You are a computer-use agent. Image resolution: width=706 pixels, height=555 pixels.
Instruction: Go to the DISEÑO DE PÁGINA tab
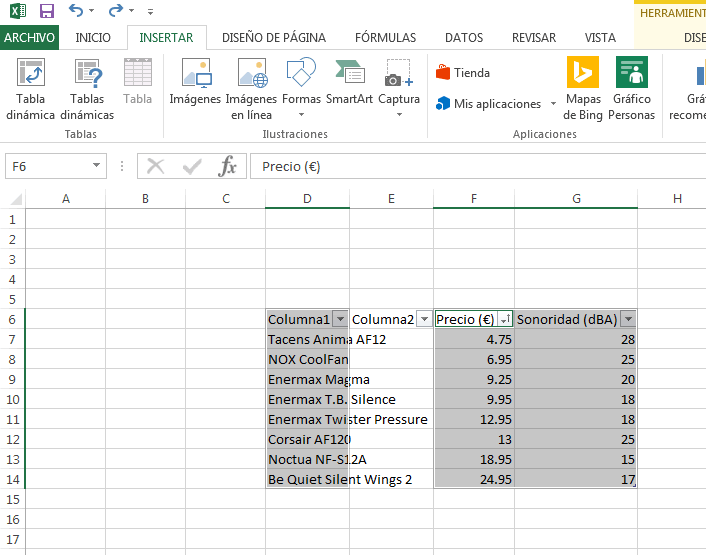(x=274, y=37)
